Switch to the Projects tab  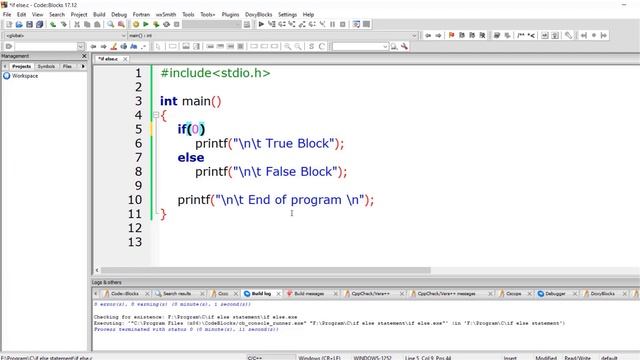point(21,66)
